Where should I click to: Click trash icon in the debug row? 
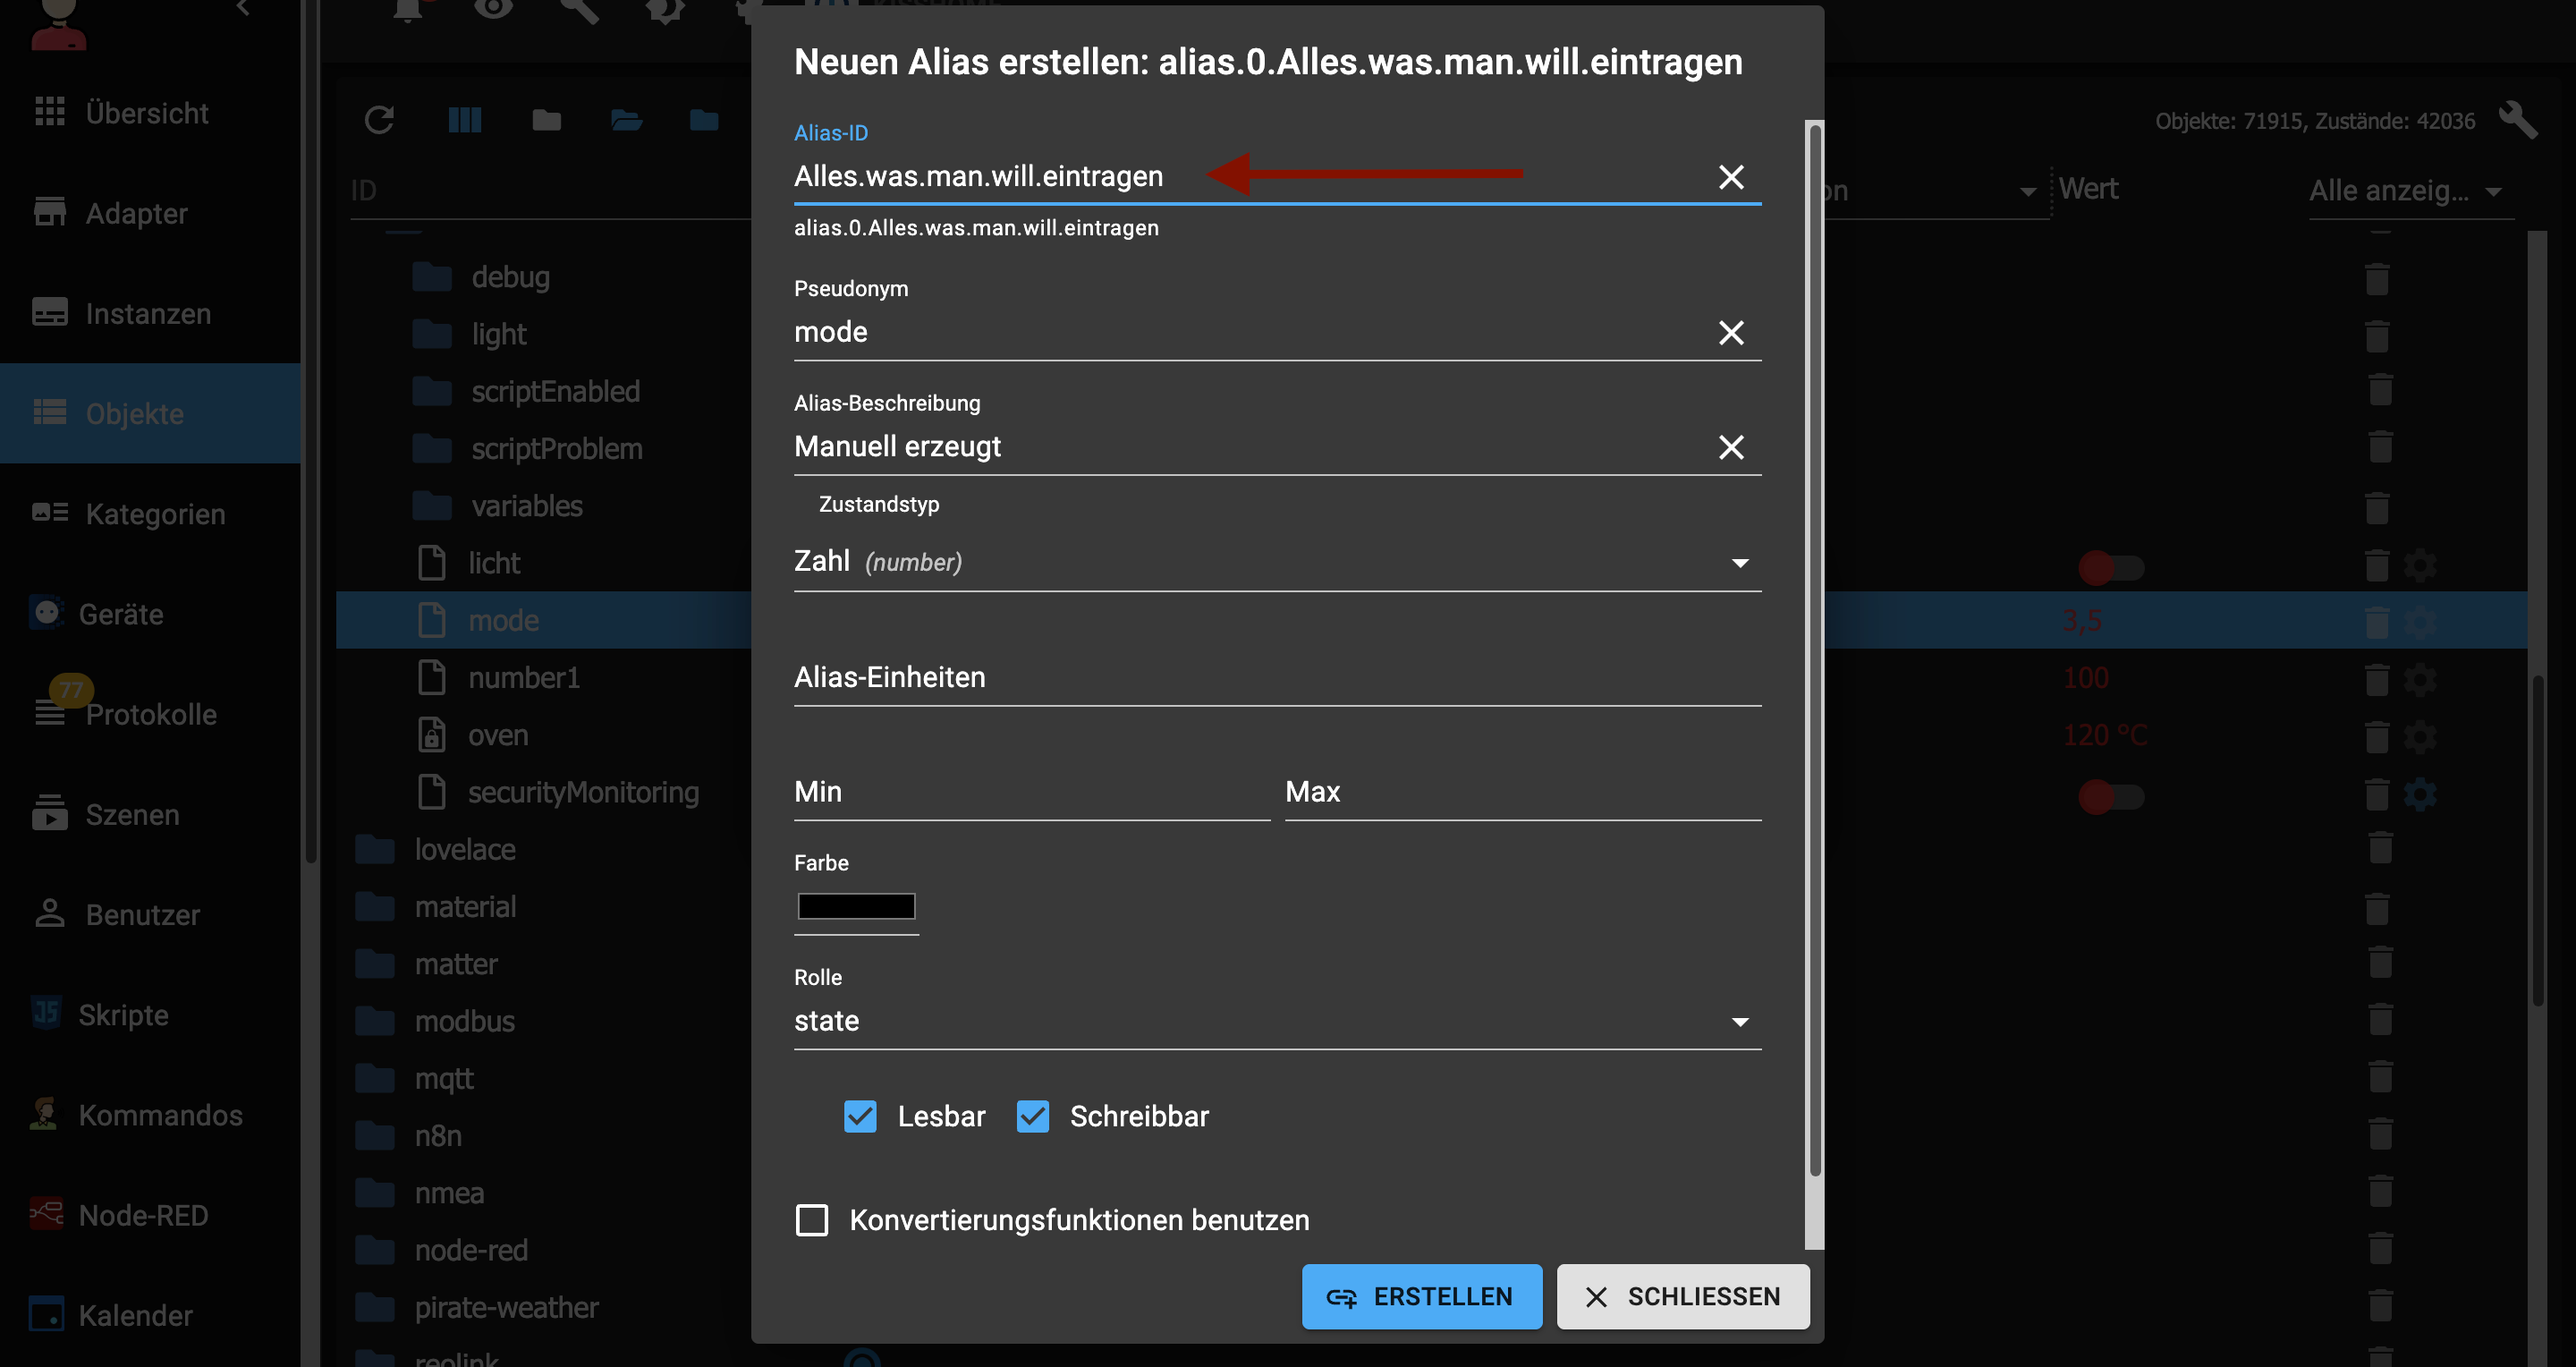tap(2377, 278)
